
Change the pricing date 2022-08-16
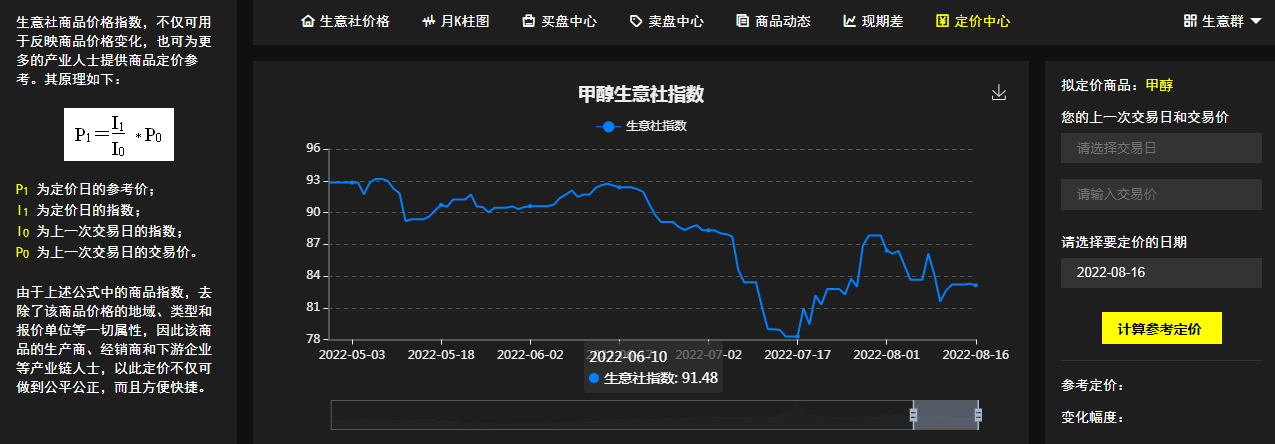(1159, 273)
